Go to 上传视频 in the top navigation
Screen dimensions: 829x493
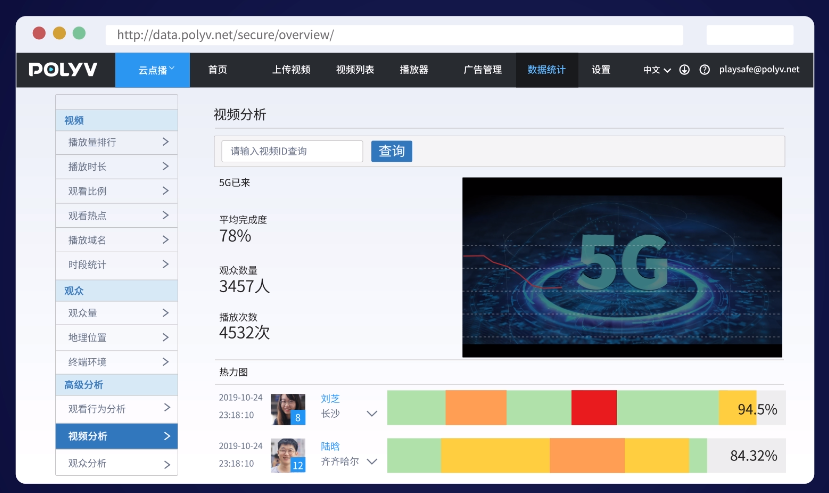pyautogui.click(x=291, y=70)
